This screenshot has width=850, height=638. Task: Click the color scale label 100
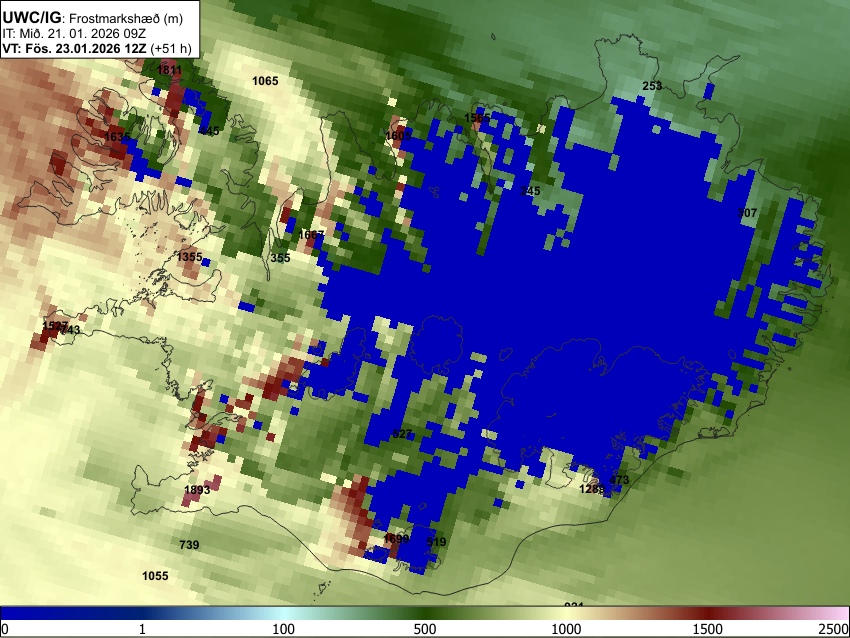pos(284,629)
